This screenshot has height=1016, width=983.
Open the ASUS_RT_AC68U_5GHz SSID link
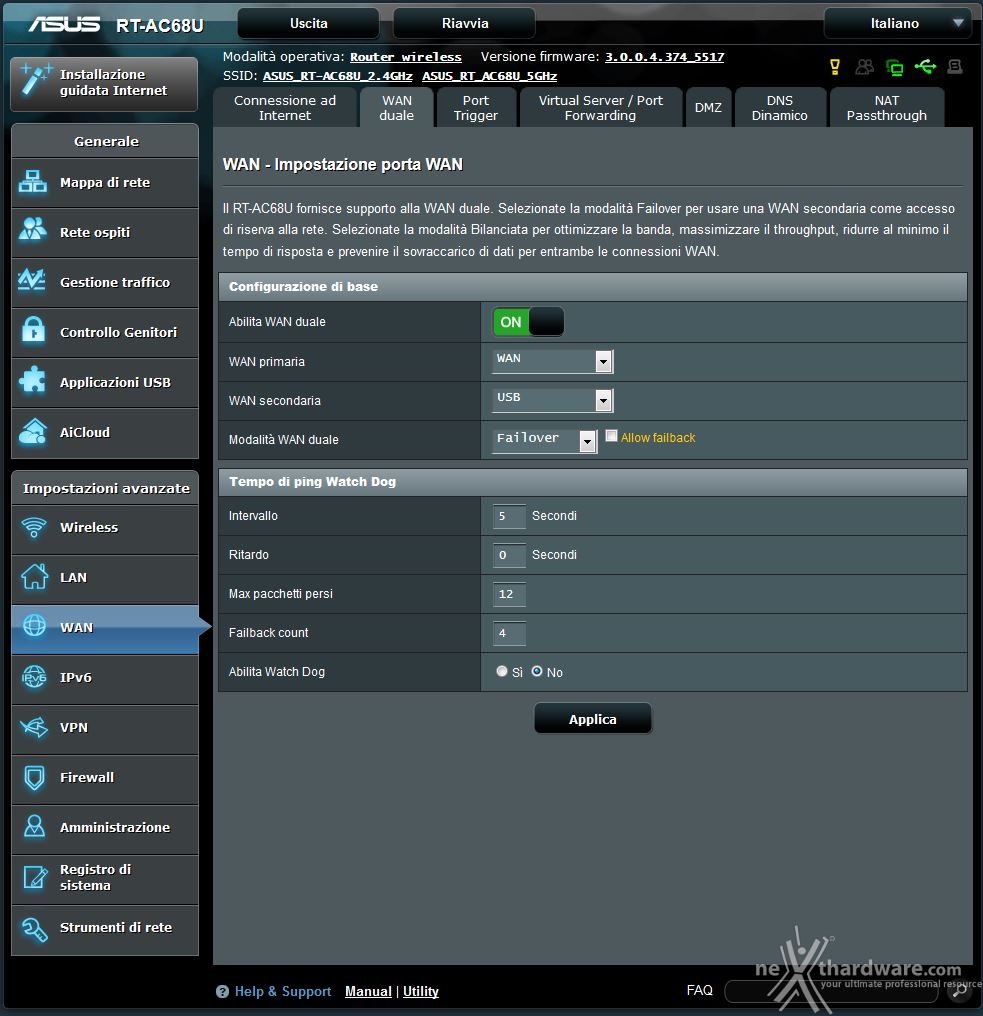pos(490,76)
